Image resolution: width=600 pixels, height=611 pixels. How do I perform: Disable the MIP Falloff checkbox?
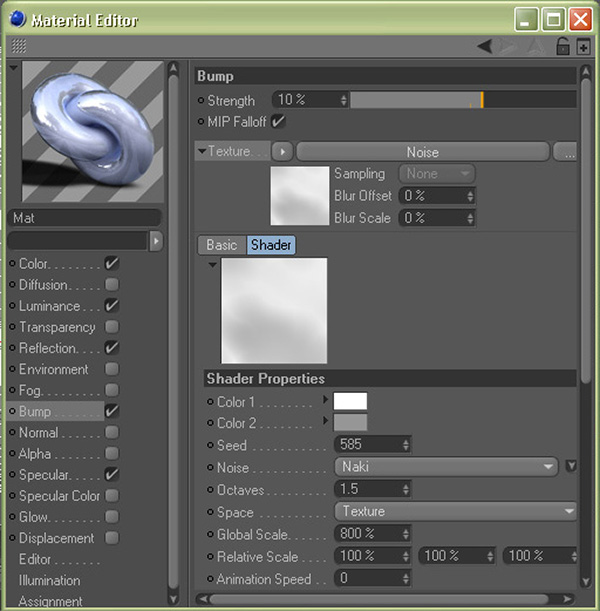pyautogui.click(x=279, y=121)
